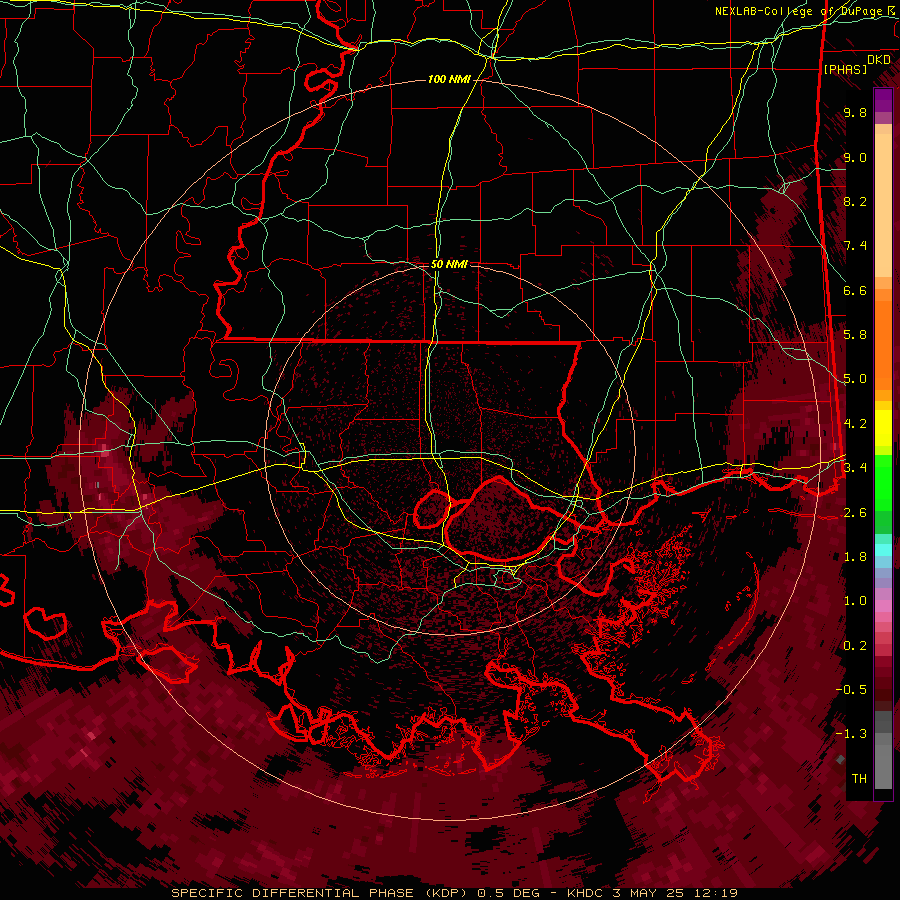Click the DKD legend unit label

[878, 59]
